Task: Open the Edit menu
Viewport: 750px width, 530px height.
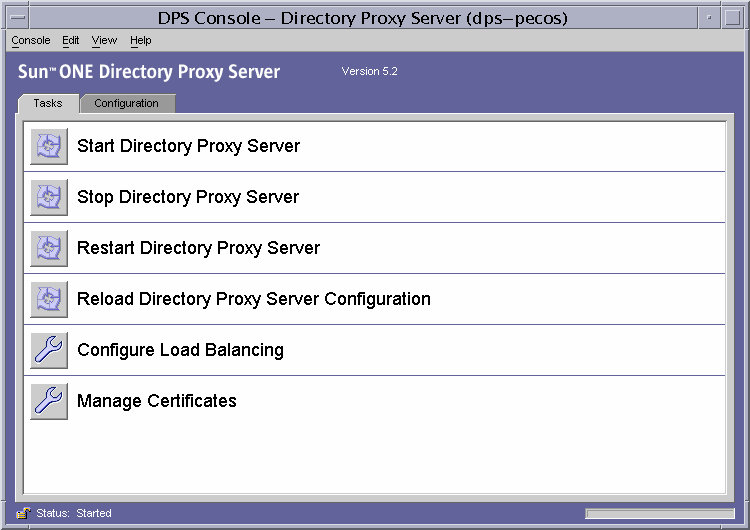Action: pyautogui.click(x=70, y=41)
